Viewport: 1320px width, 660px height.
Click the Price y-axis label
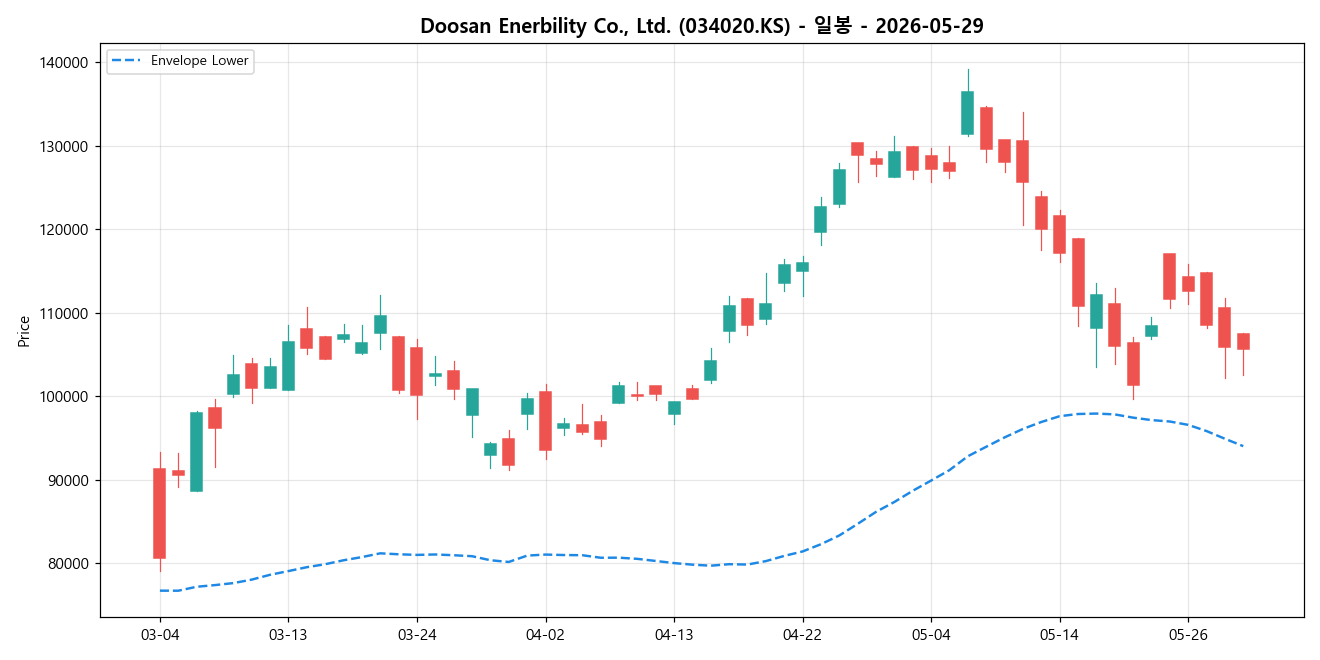(x=24, y=331)
